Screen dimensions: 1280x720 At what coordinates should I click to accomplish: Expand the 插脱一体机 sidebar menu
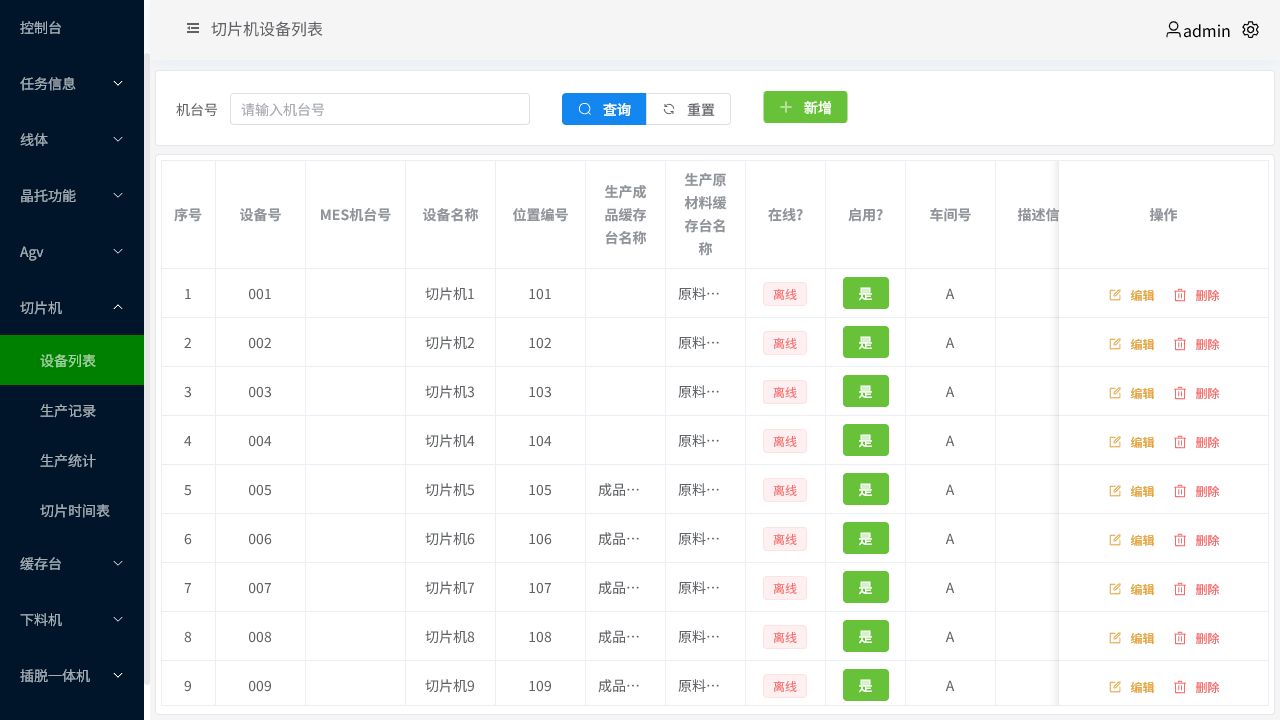(72, 676)
